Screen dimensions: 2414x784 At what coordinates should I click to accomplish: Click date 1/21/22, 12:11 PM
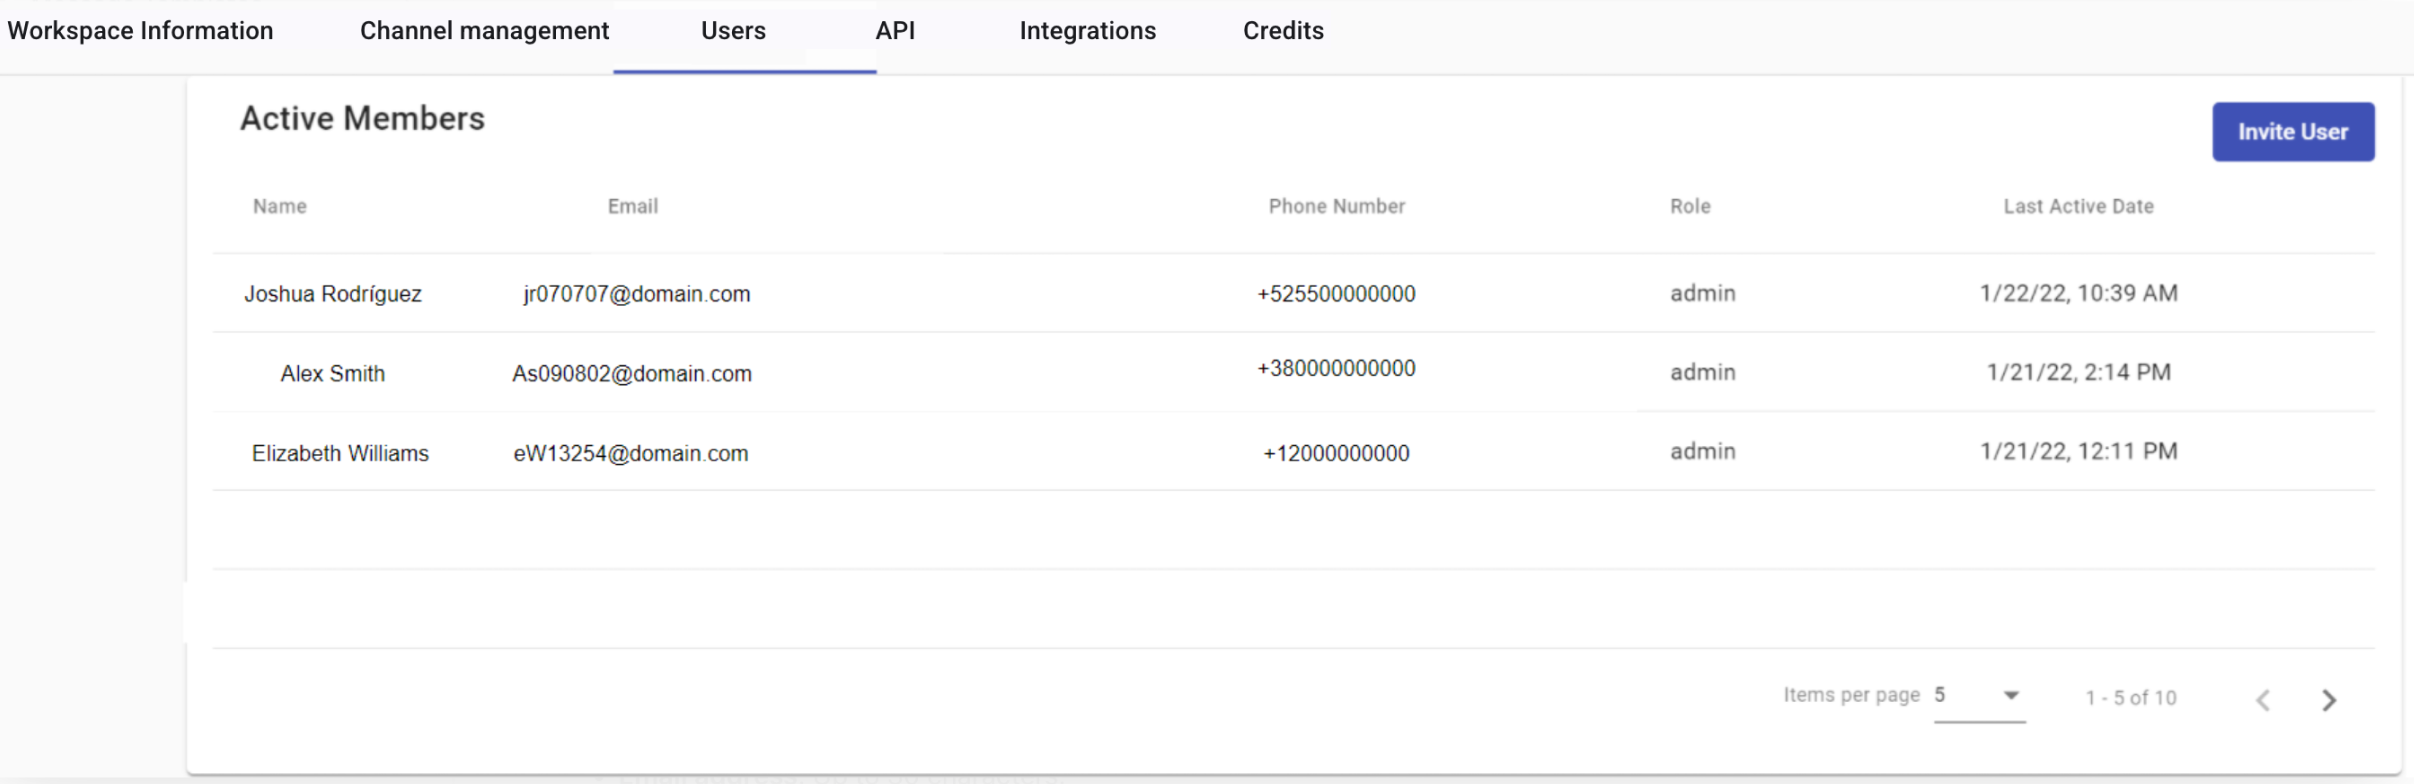click(2078, 451)
